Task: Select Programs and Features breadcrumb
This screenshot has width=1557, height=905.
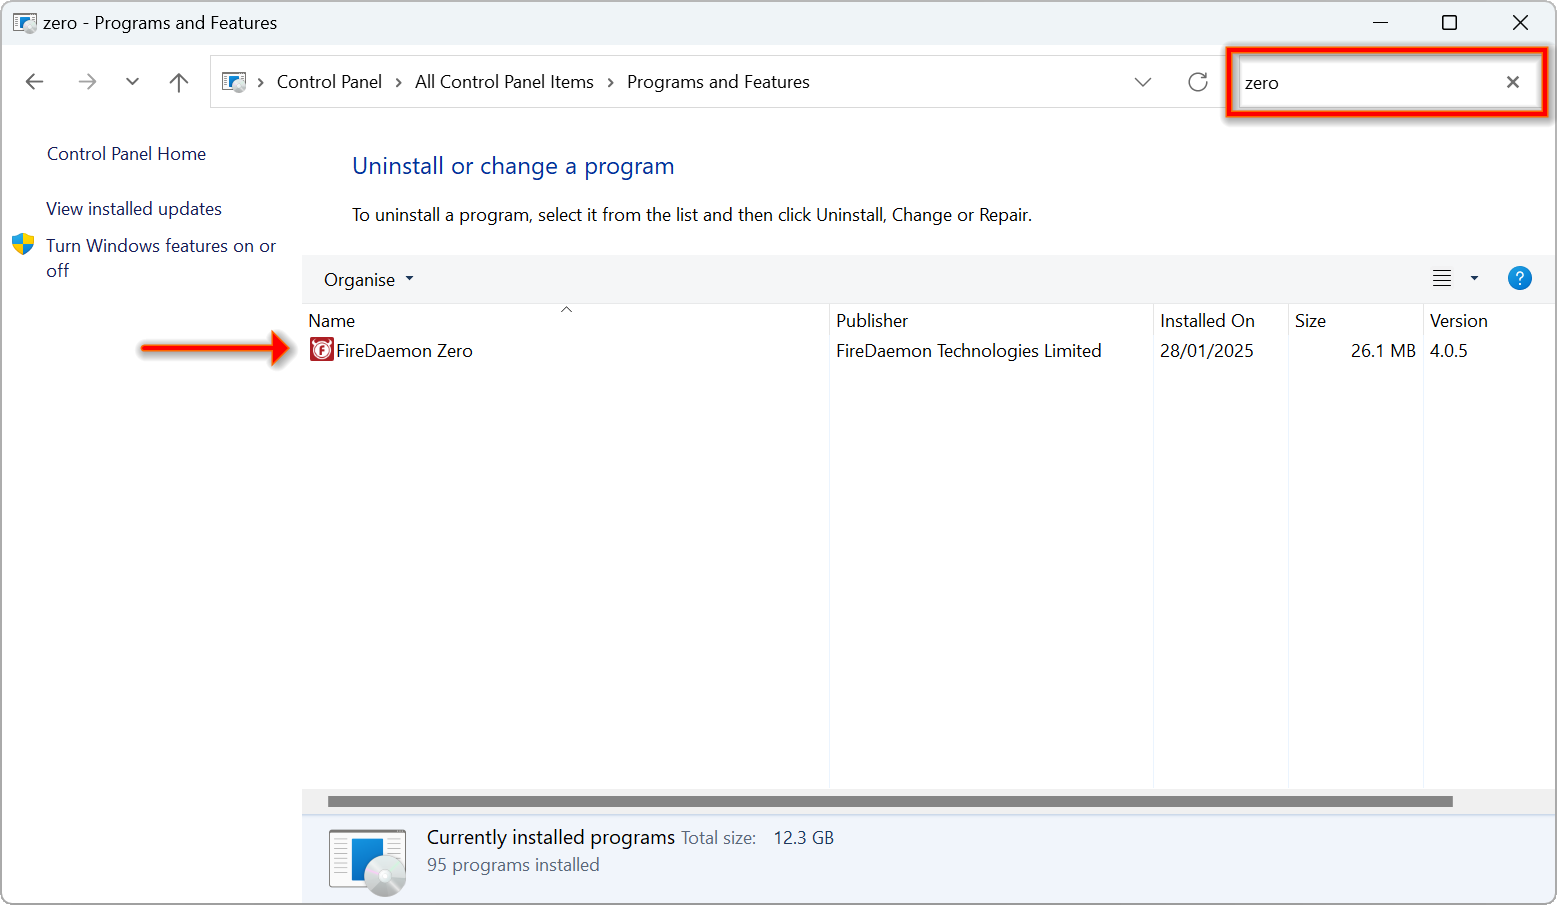Action: click(718, 82)
